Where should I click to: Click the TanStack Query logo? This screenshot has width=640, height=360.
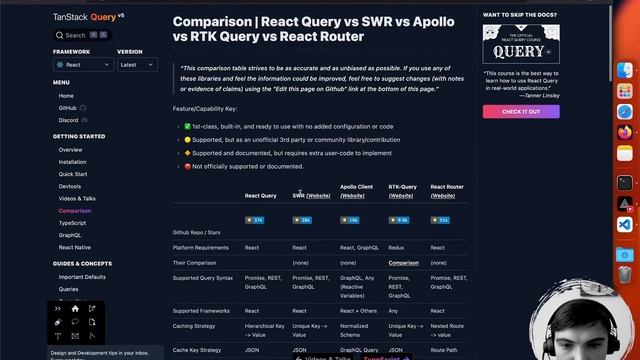[88, 17]
